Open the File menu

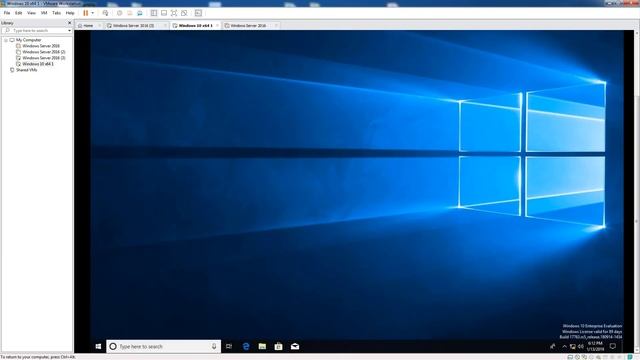[x=7, y=13]
